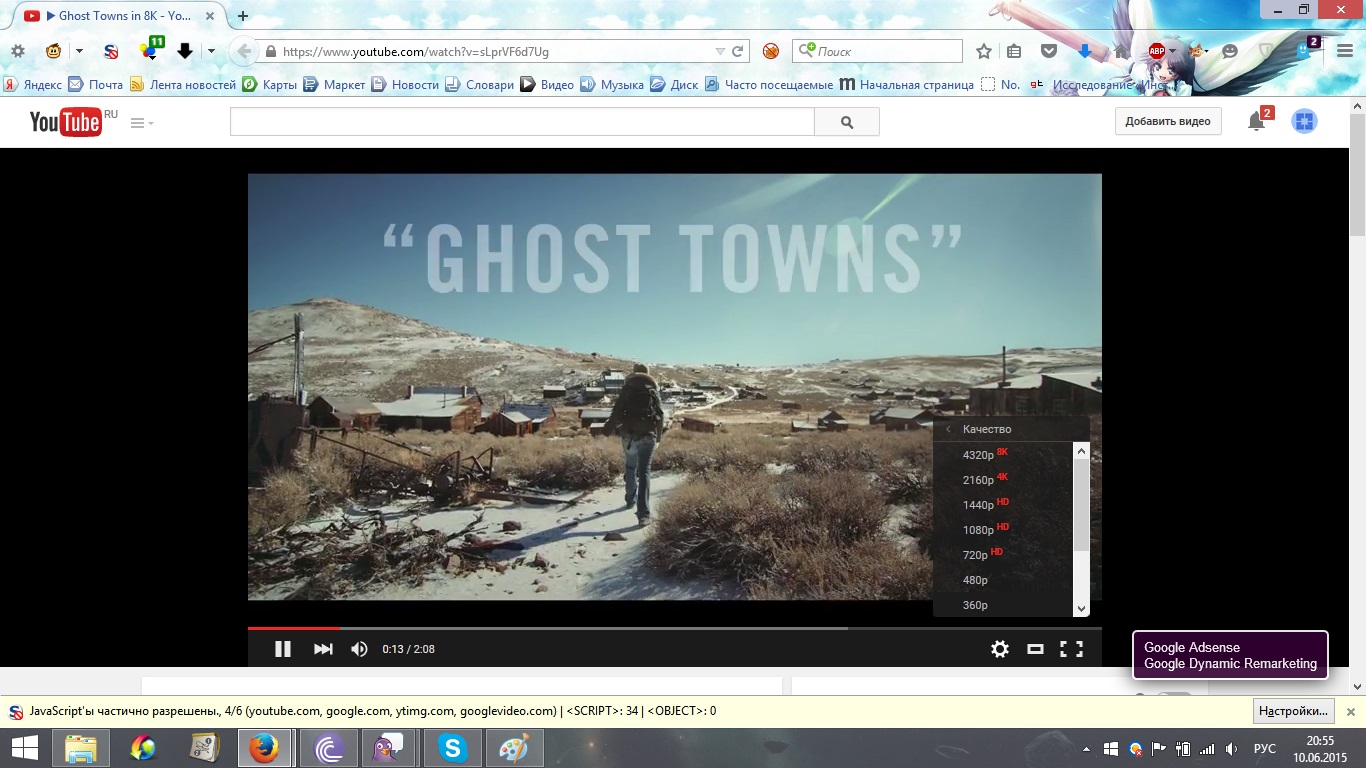Show hidden system tray icons
1366x768 pixels.
tap(1087, 748)
